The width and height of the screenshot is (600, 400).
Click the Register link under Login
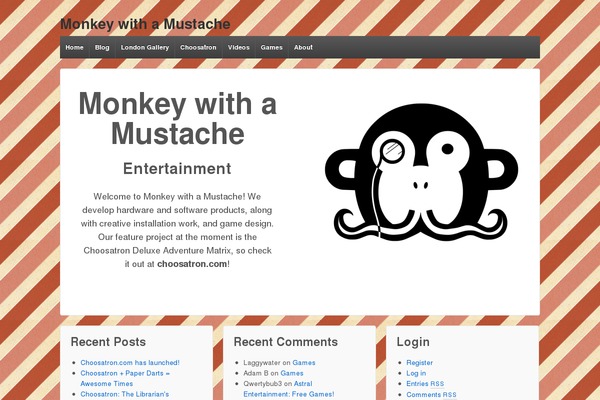419,362
